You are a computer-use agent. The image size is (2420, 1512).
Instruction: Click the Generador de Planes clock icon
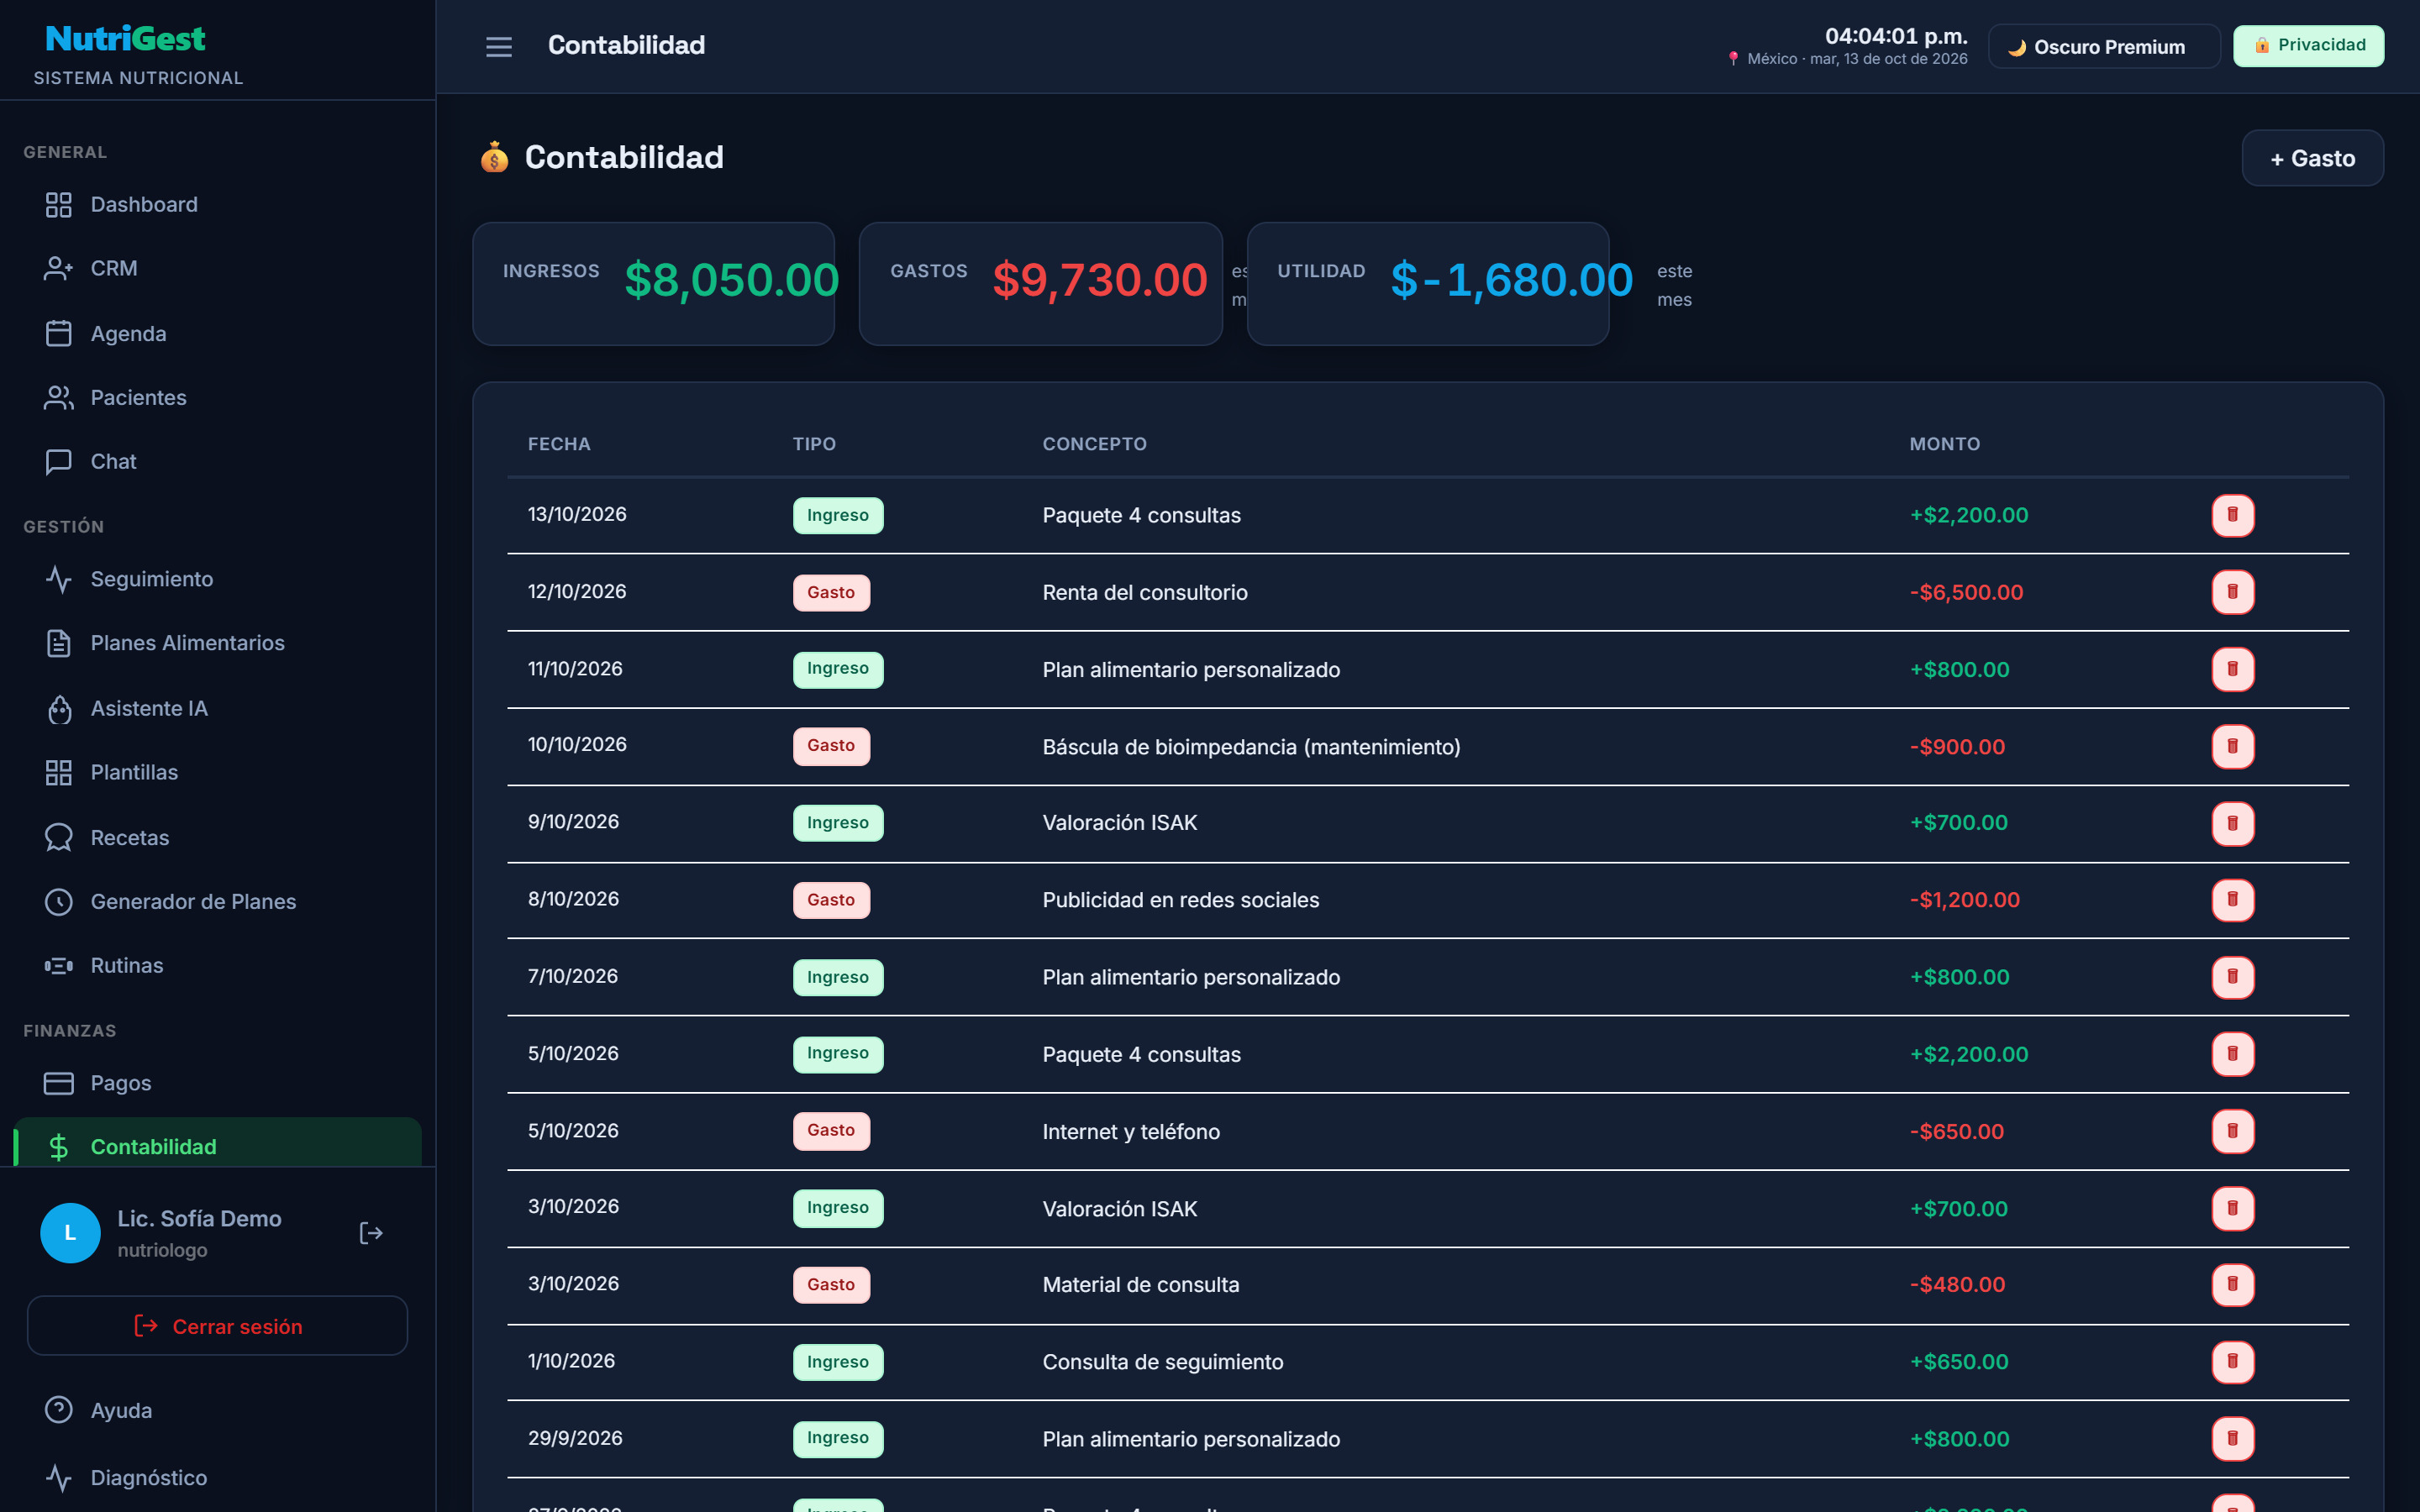coord(58,901)
